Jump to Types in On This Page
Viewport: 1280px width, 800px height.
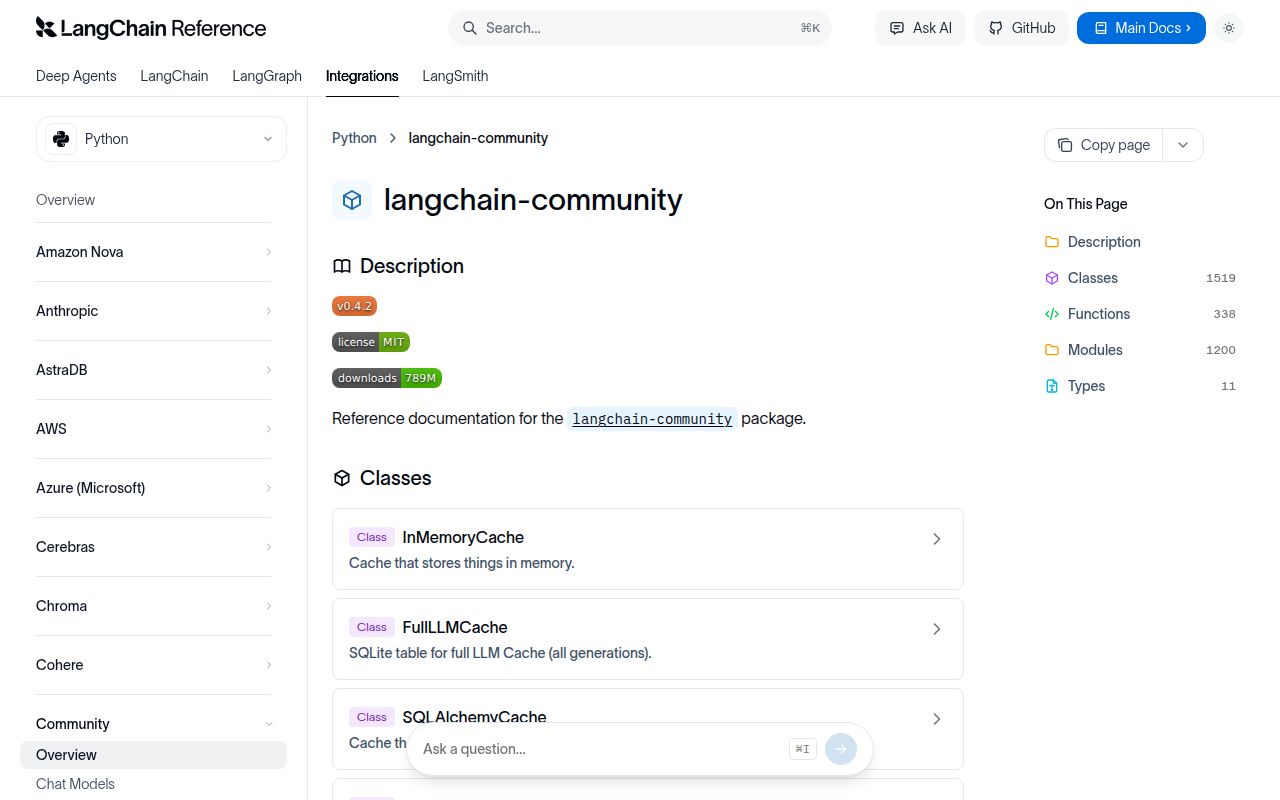coord(1086,386)
